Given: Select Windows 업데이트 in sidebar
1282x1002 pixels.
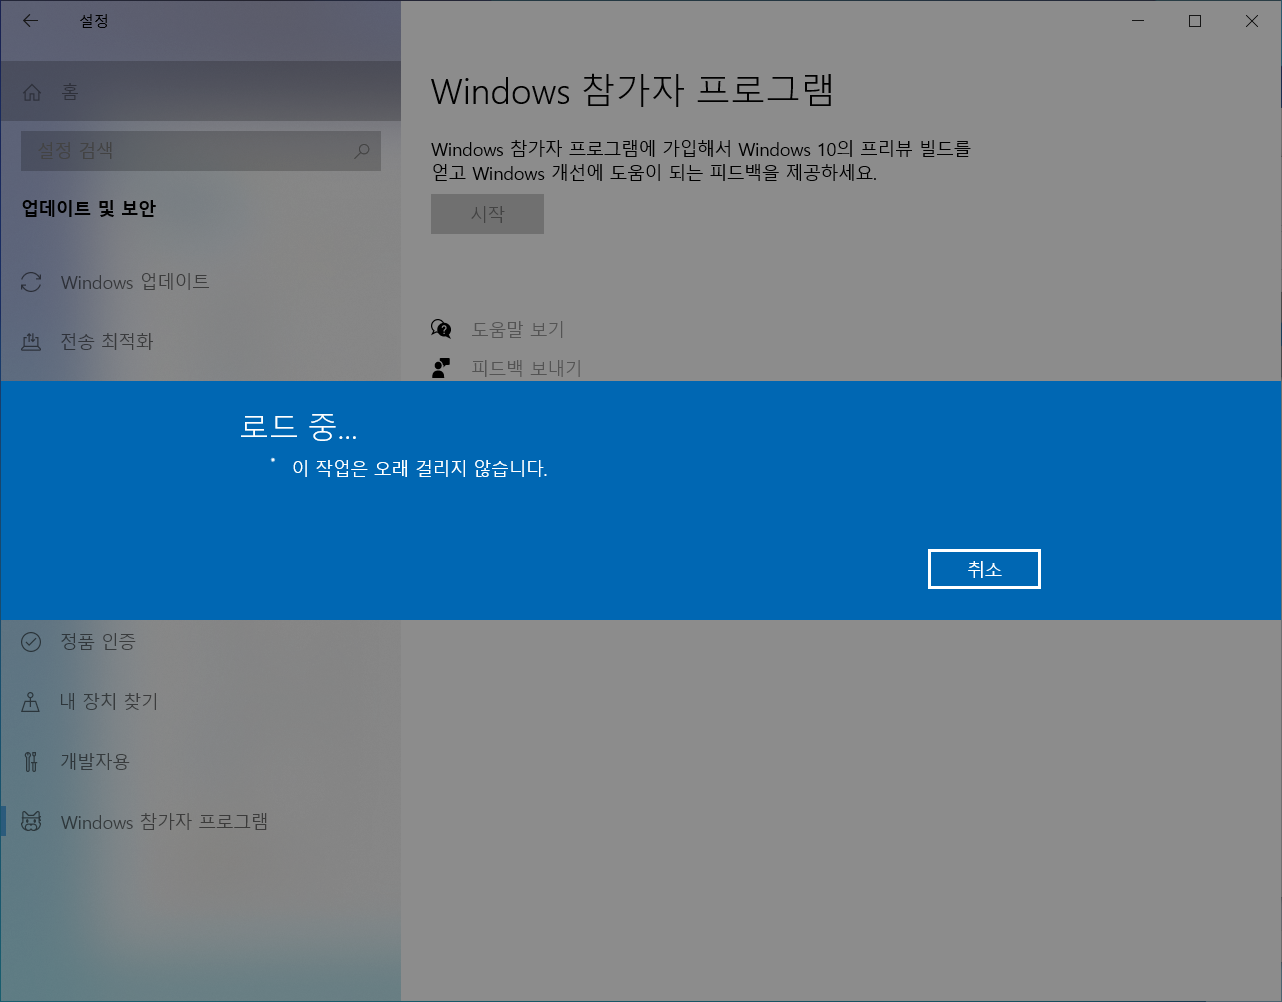Looking at the screenshot, I should pyautogui.click(x=135, y=282).
